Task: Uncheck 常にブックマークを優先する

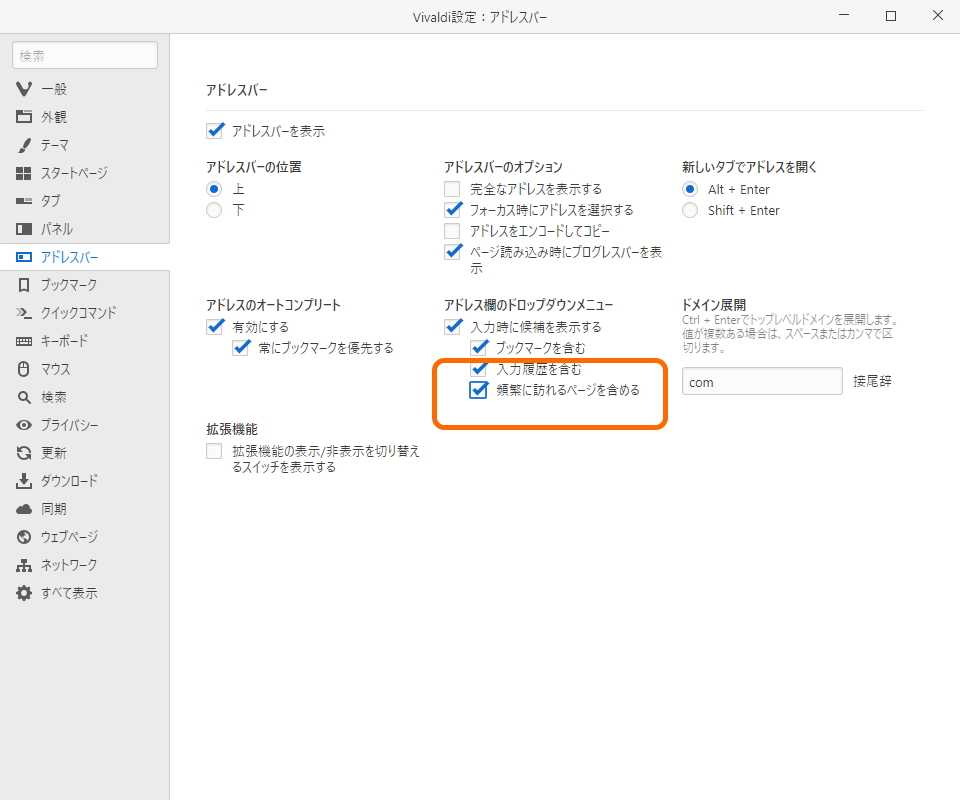Action: click(x=241, y=347)
